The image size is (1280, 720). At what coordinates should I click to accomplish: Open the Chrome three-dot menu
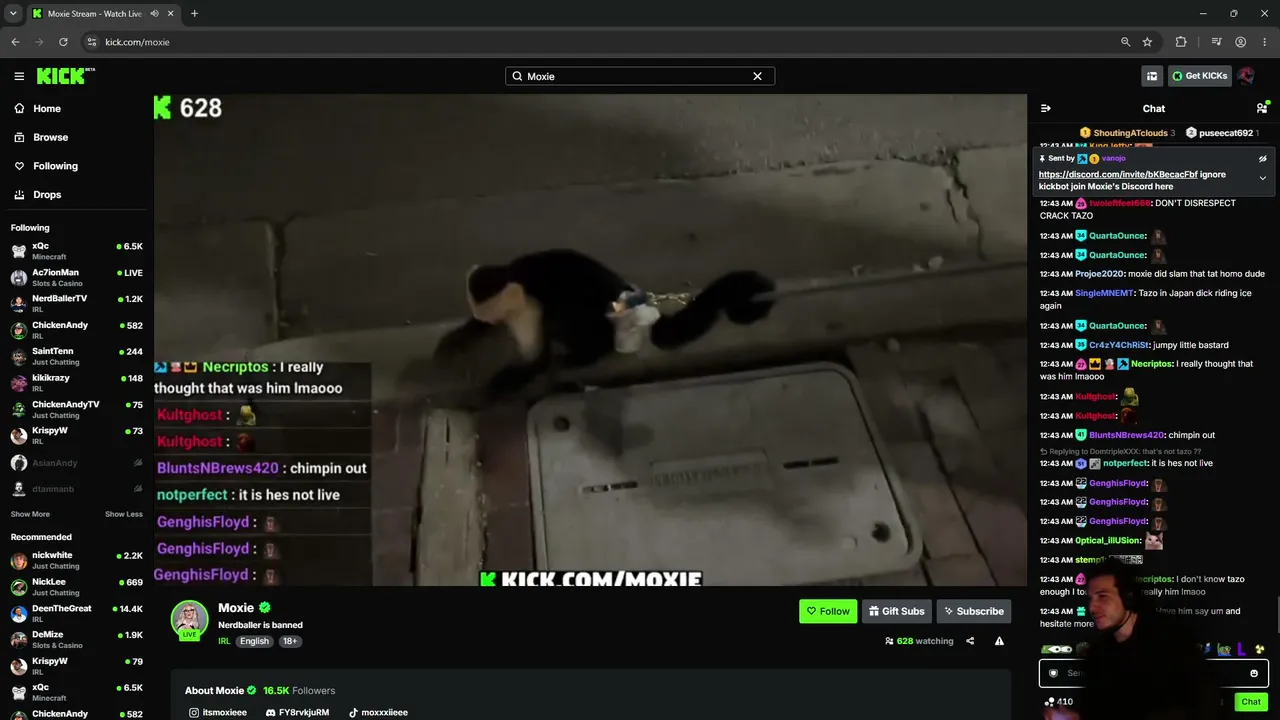click(x=1264, y=42)
